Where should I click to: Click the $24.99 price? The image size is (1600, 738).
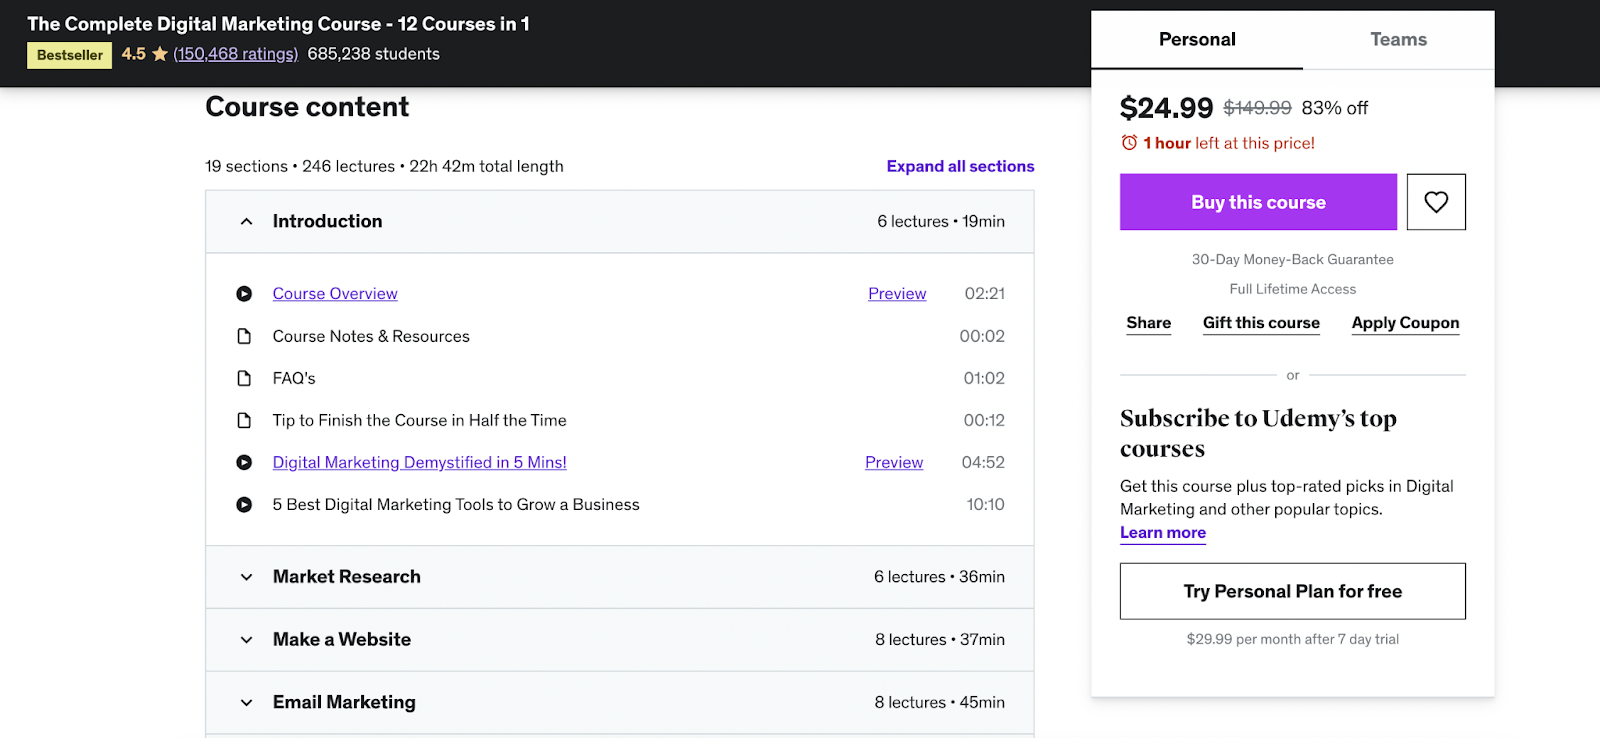(x=1166, y=108)
